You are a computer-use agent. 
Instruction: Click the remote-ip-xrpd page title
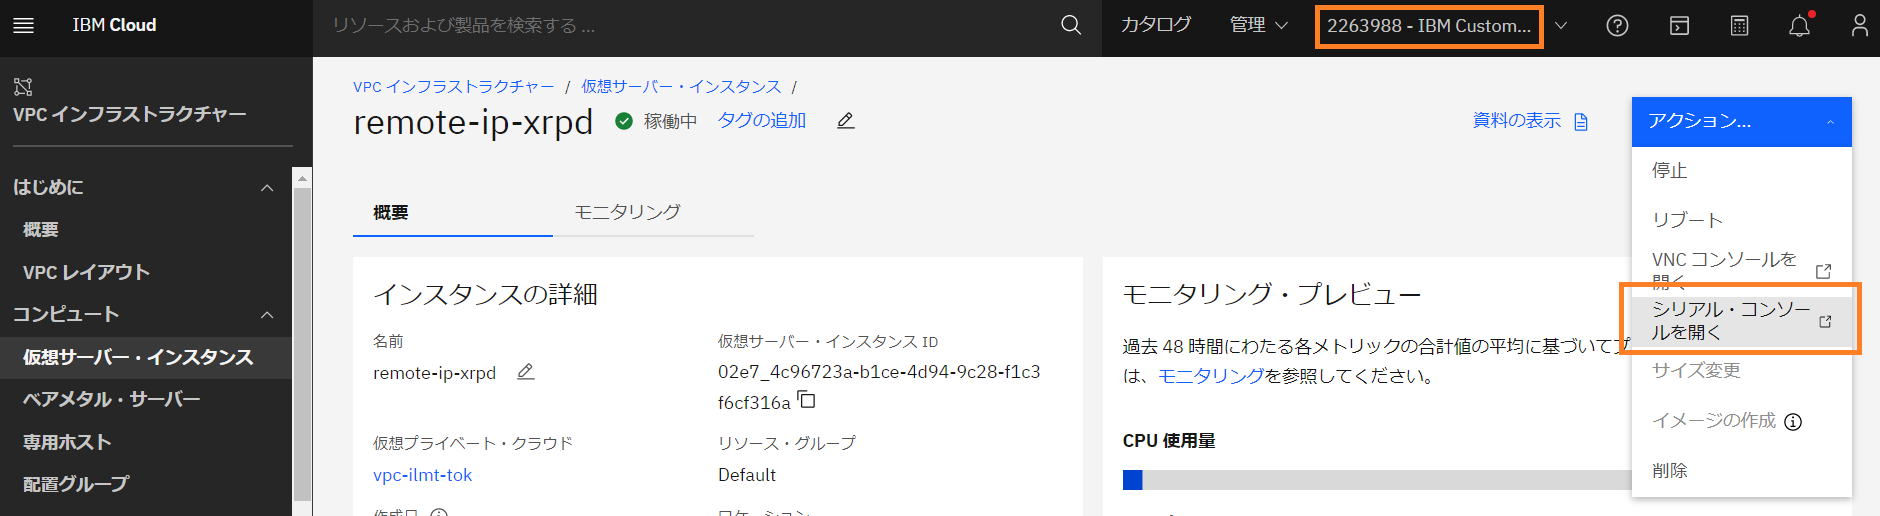pyautogui.click(x=473, y=122)
